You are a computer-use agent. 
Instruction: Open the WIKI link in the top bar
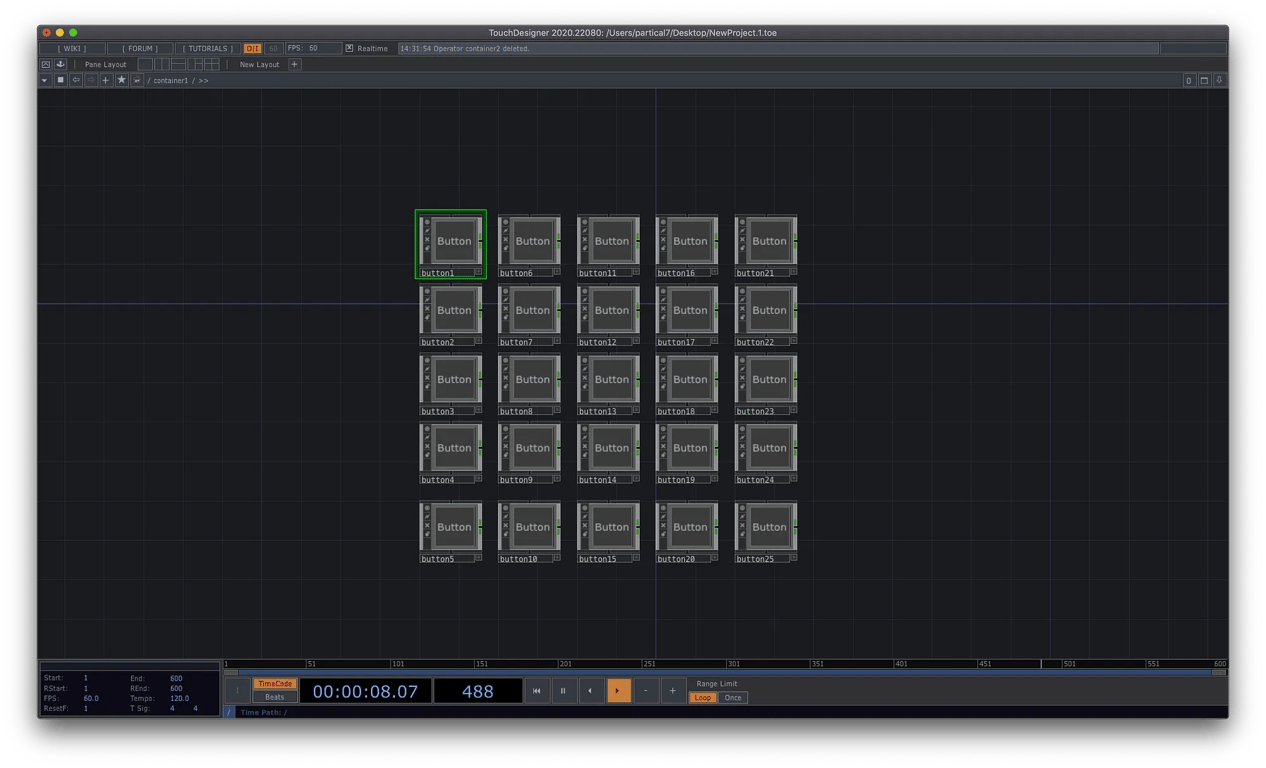[x=71, y=48]
